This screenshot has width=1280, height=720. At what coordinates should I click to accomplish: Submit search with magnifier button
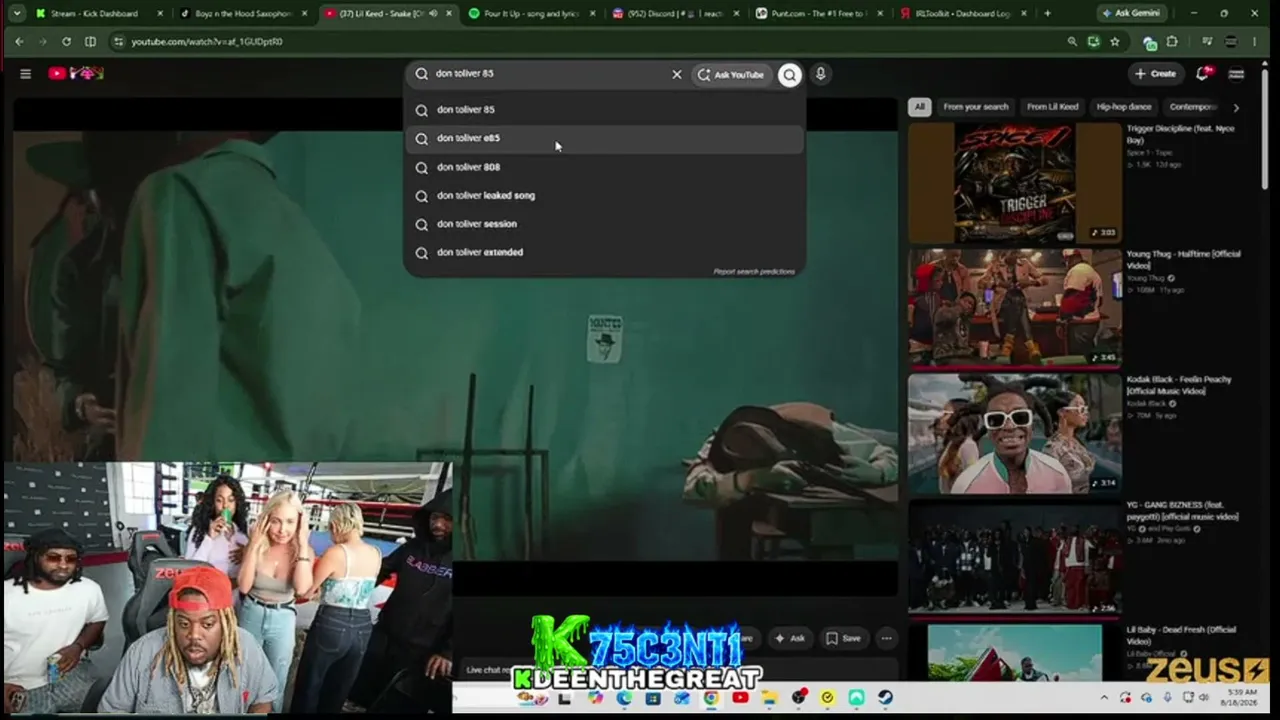pos(790,74)
